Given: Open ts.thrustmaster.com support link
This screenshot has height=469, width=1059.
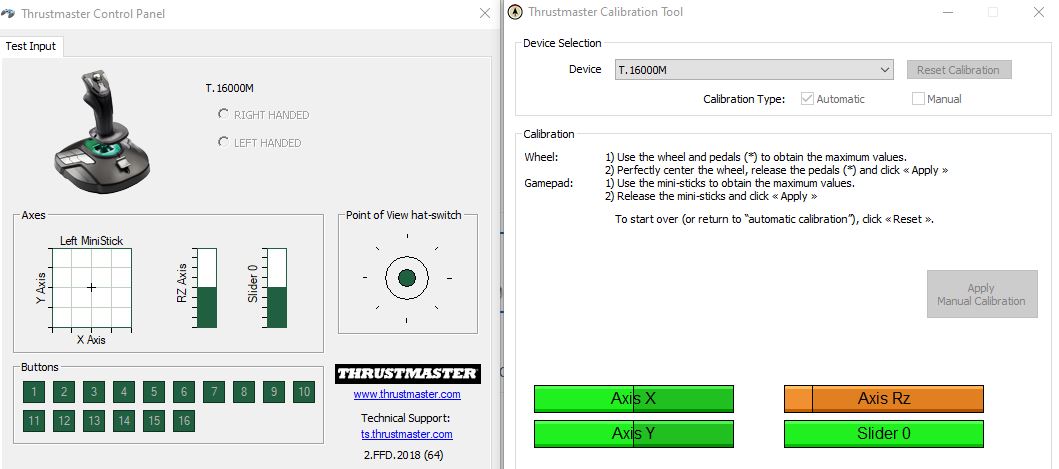Looking at the screenshot, I should click(x=407, y=434).
